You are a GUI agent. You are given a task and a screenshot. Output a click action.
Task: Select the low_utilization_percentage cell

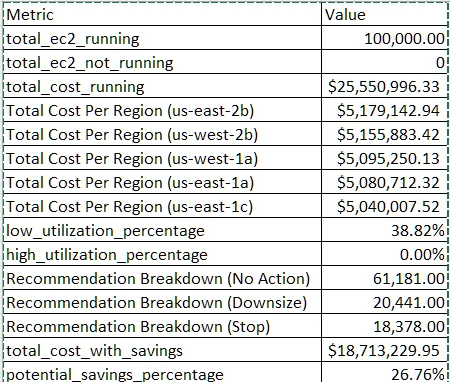[162, 230]
